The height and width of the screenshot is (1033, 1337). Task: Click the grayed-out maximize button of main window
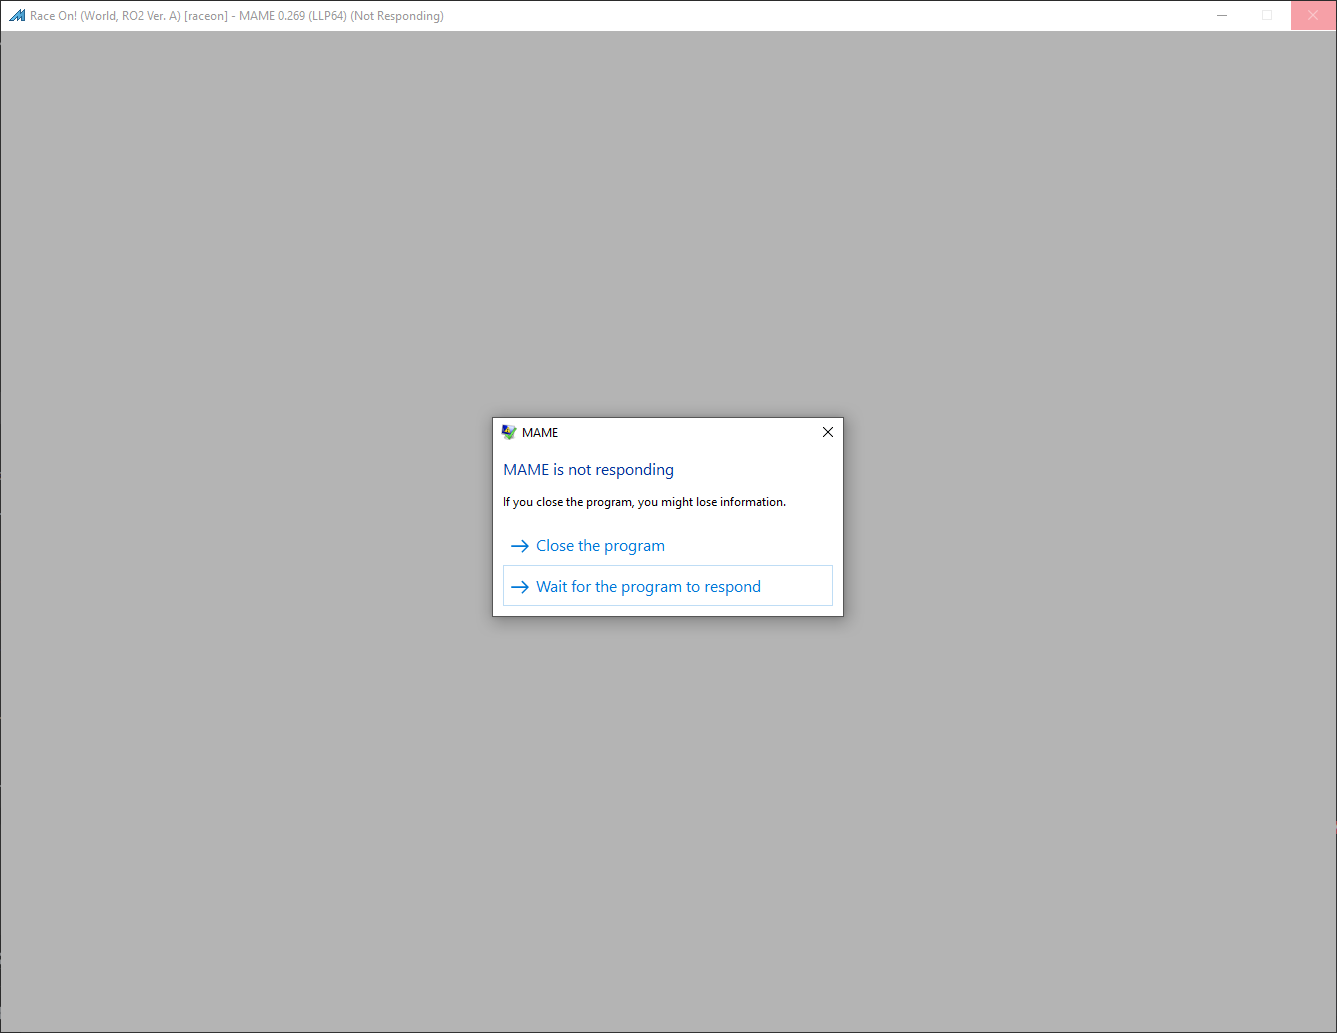click(1267, 16)
